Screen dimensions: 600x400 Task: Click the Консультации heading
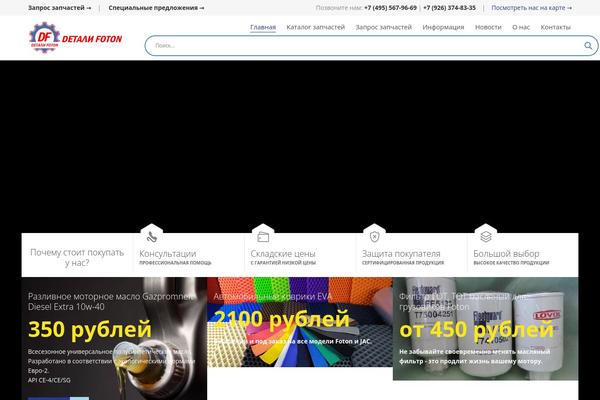[x=168, y=253]
